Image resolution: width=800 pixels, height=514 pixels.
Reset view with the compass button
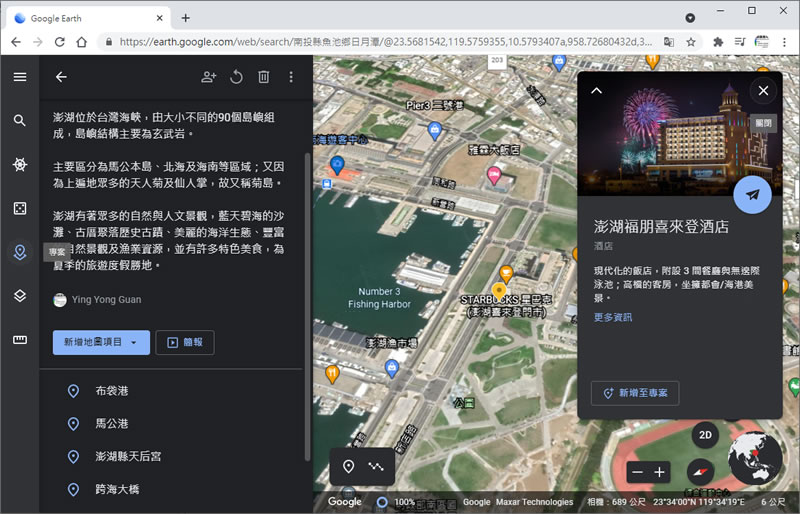tap(701, 472)
